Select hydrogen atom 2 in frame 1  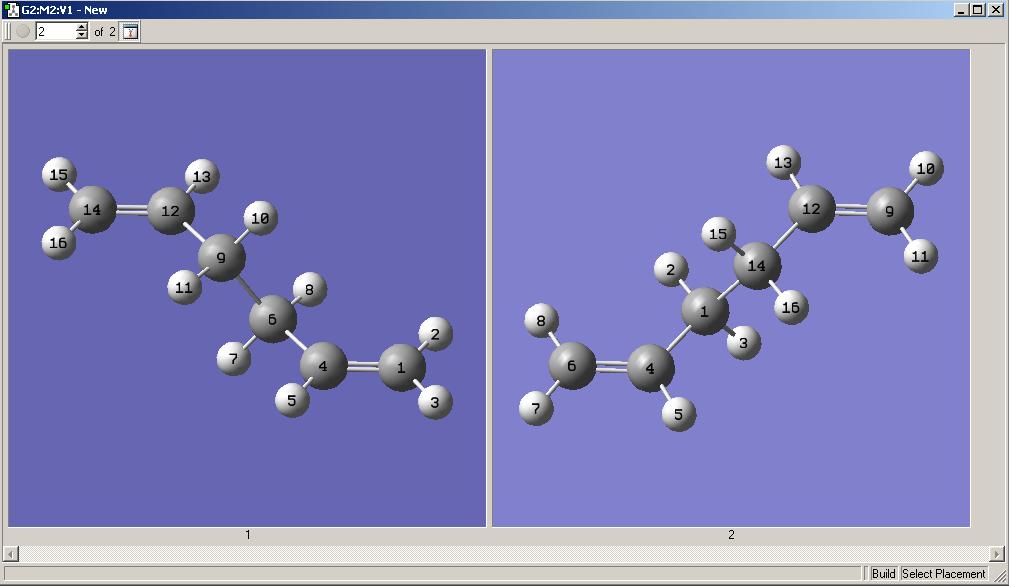point(436,334)
